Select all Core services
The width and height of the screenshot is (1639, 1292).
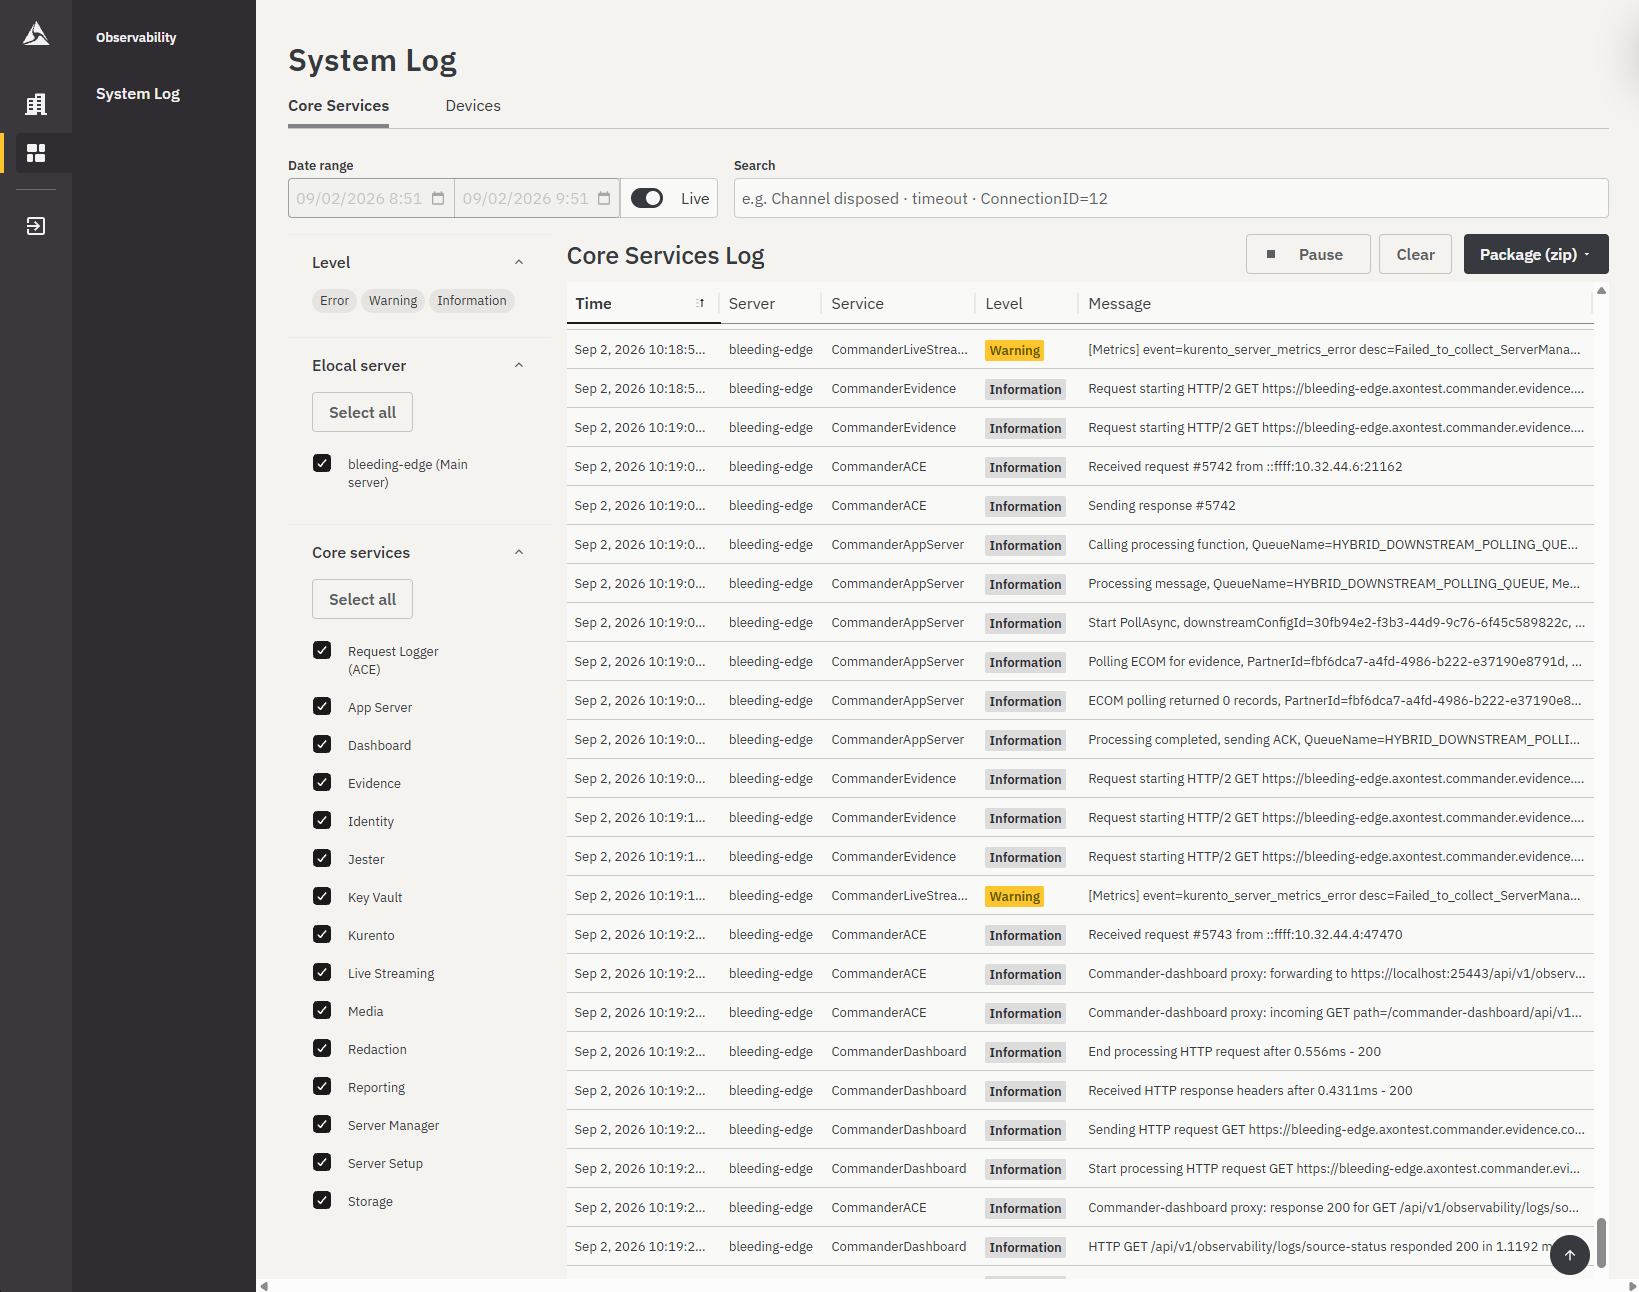coord(362,599)
